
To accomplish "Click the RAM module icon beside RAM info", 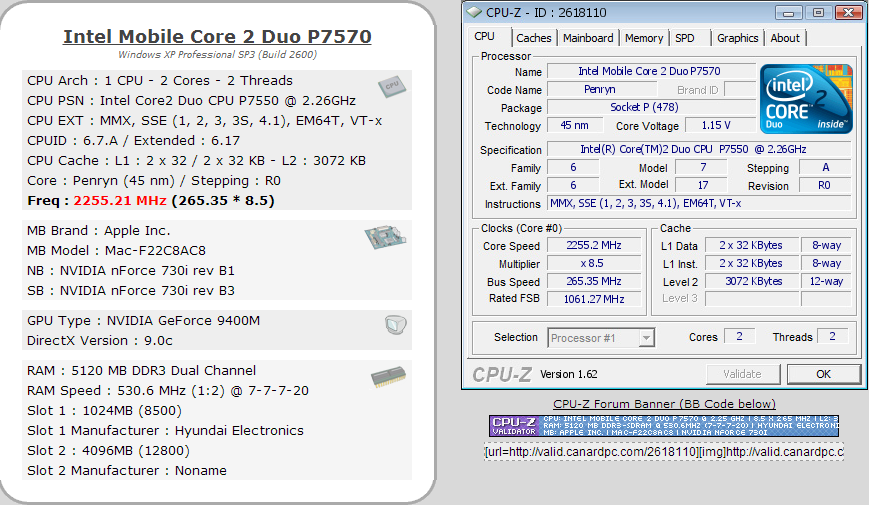I will pos(388,376).
